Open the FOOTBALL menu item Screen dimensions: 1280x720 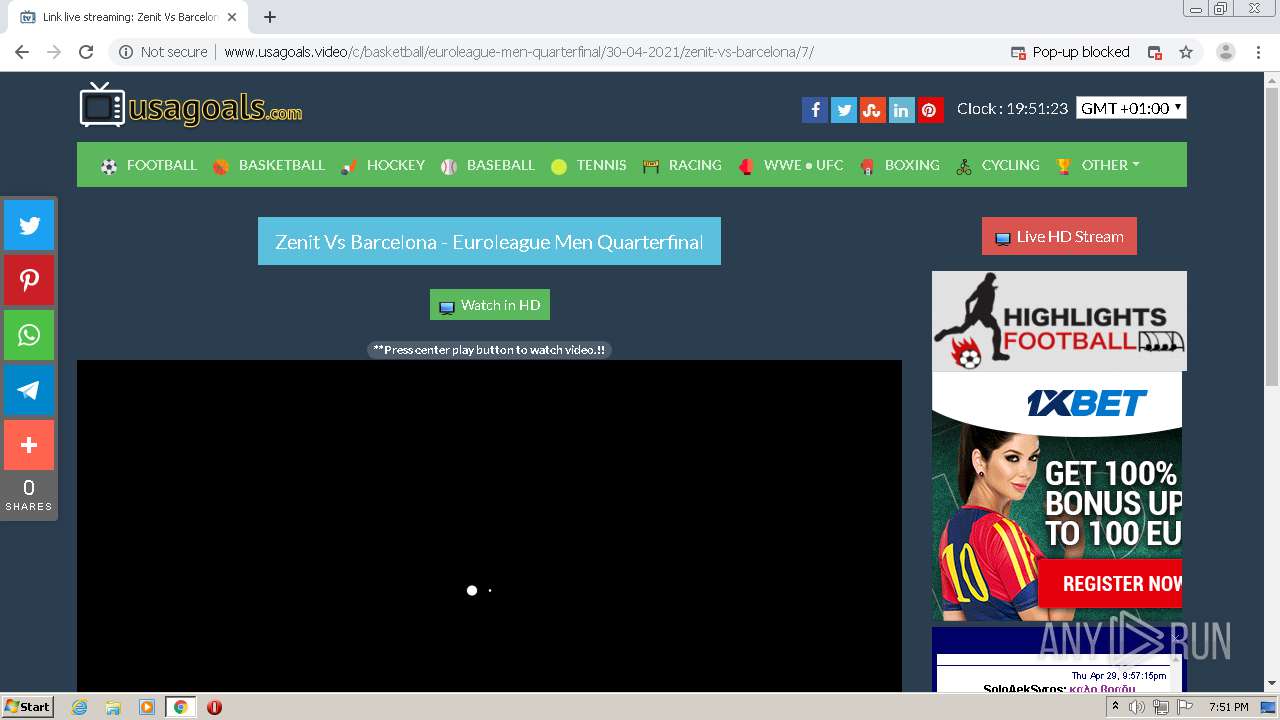(x=149, y=165)
